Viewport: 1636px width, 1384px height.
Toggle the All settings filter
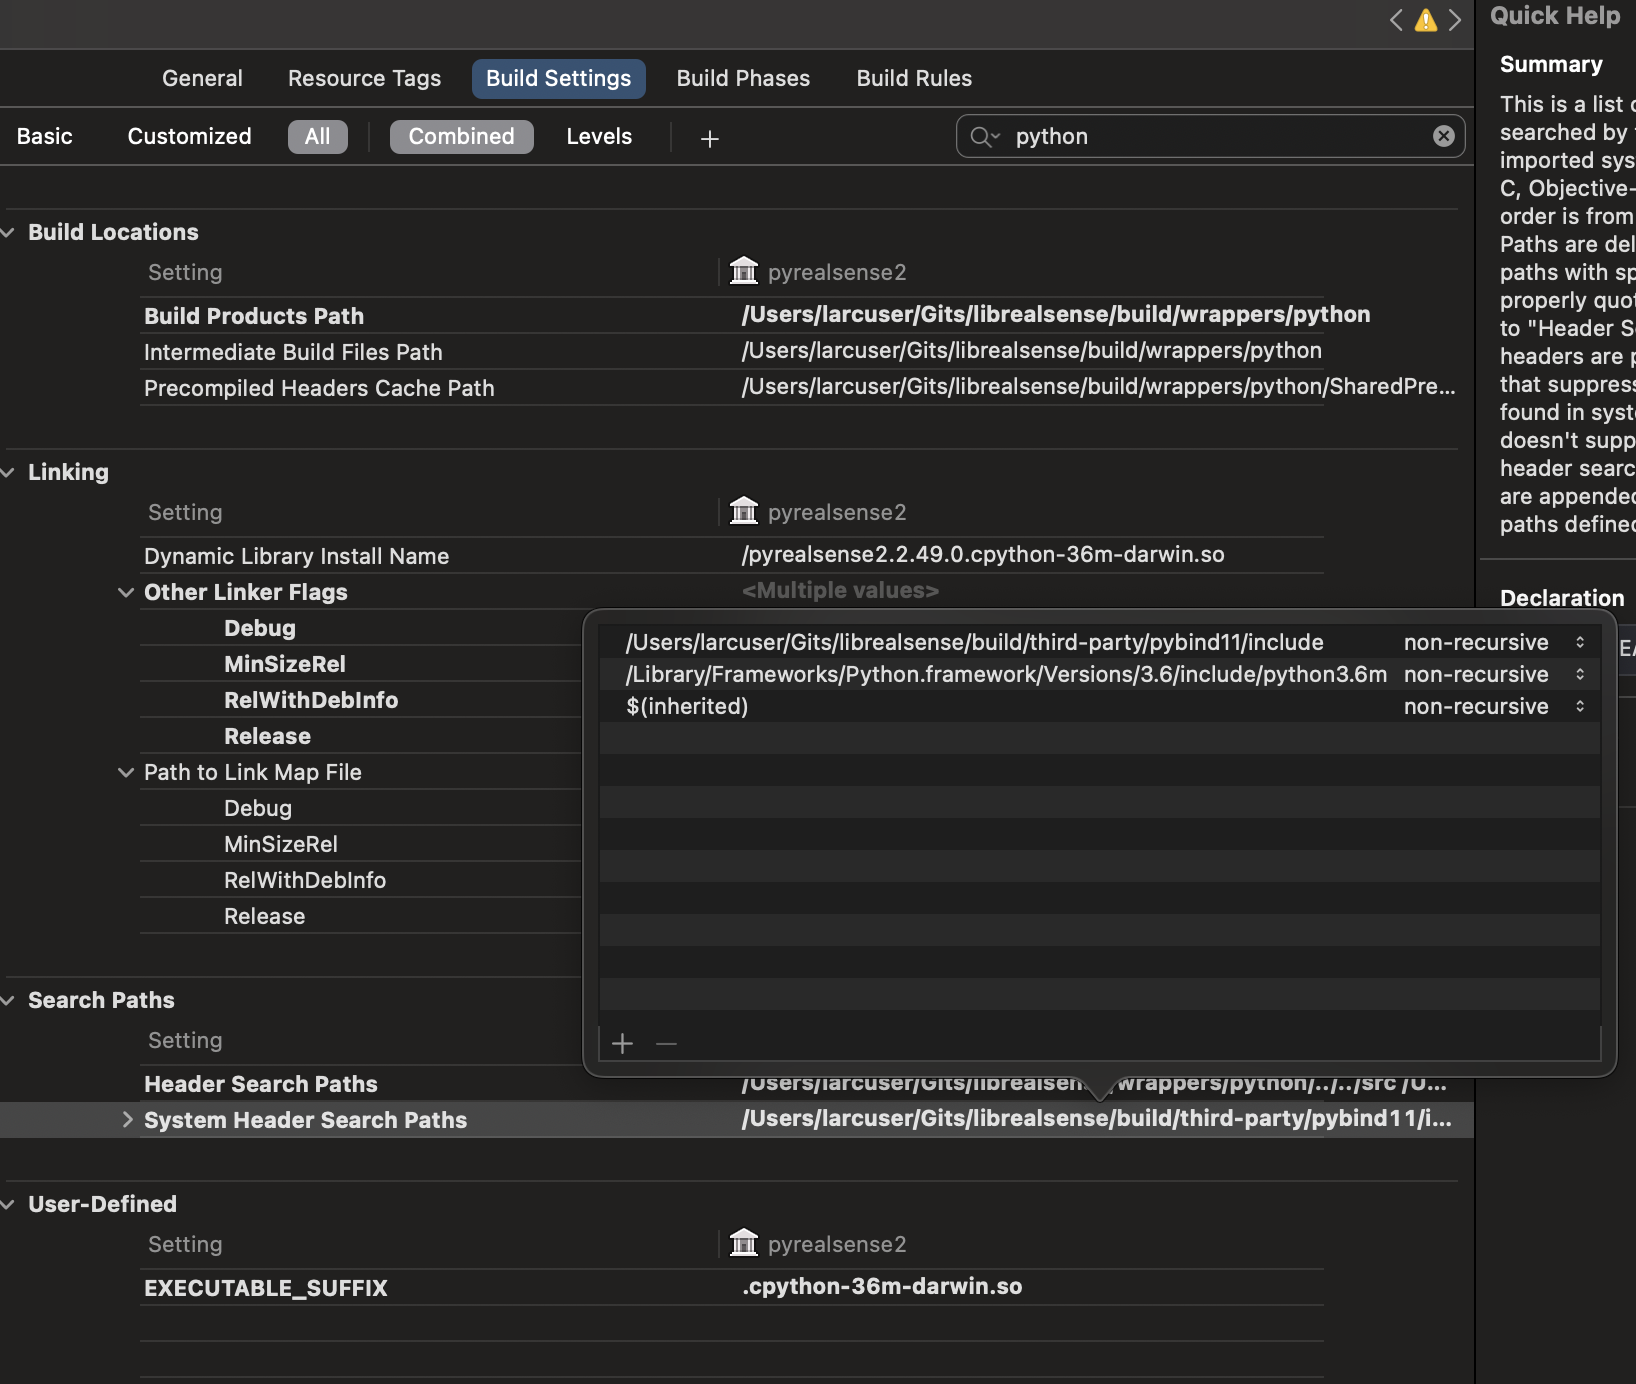click(x=317, y=137)
